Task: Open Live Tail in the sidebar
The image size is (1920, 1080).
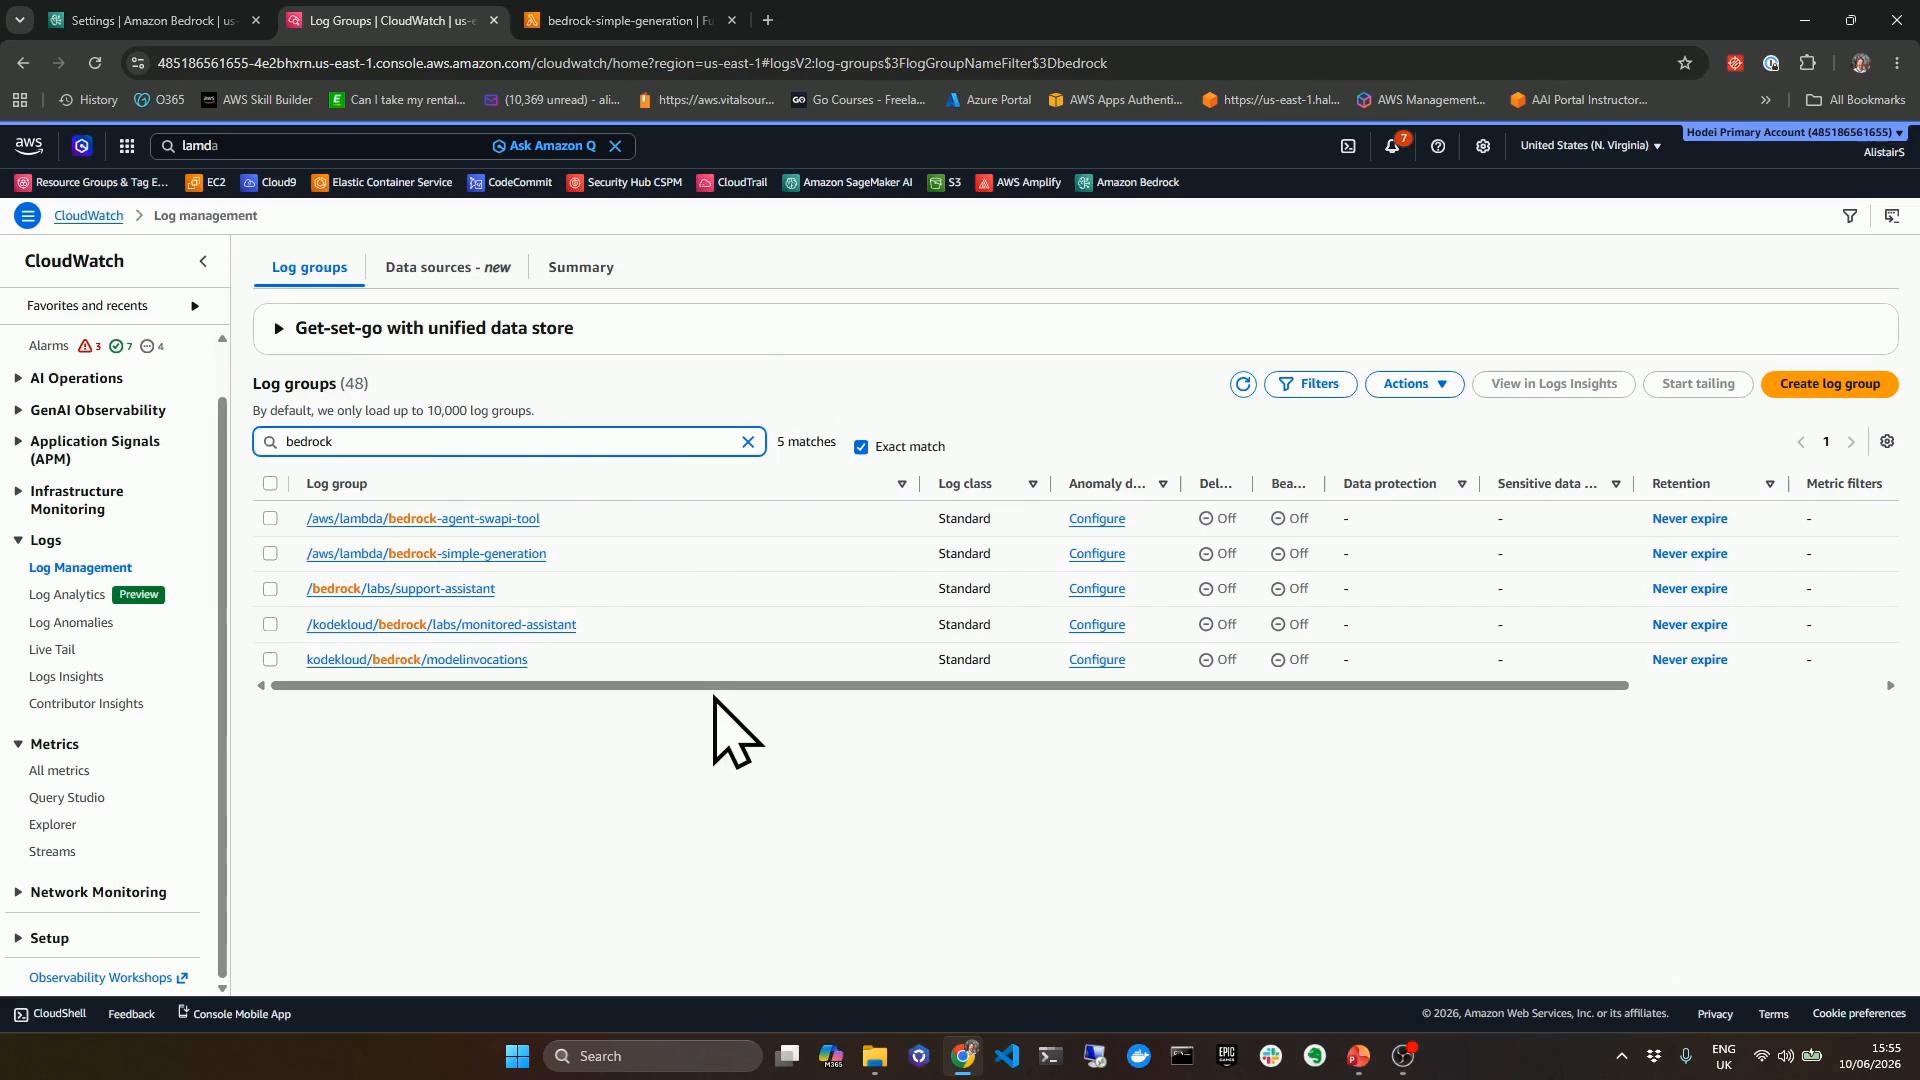Action: pyautogui.click(x=52, y=650)
